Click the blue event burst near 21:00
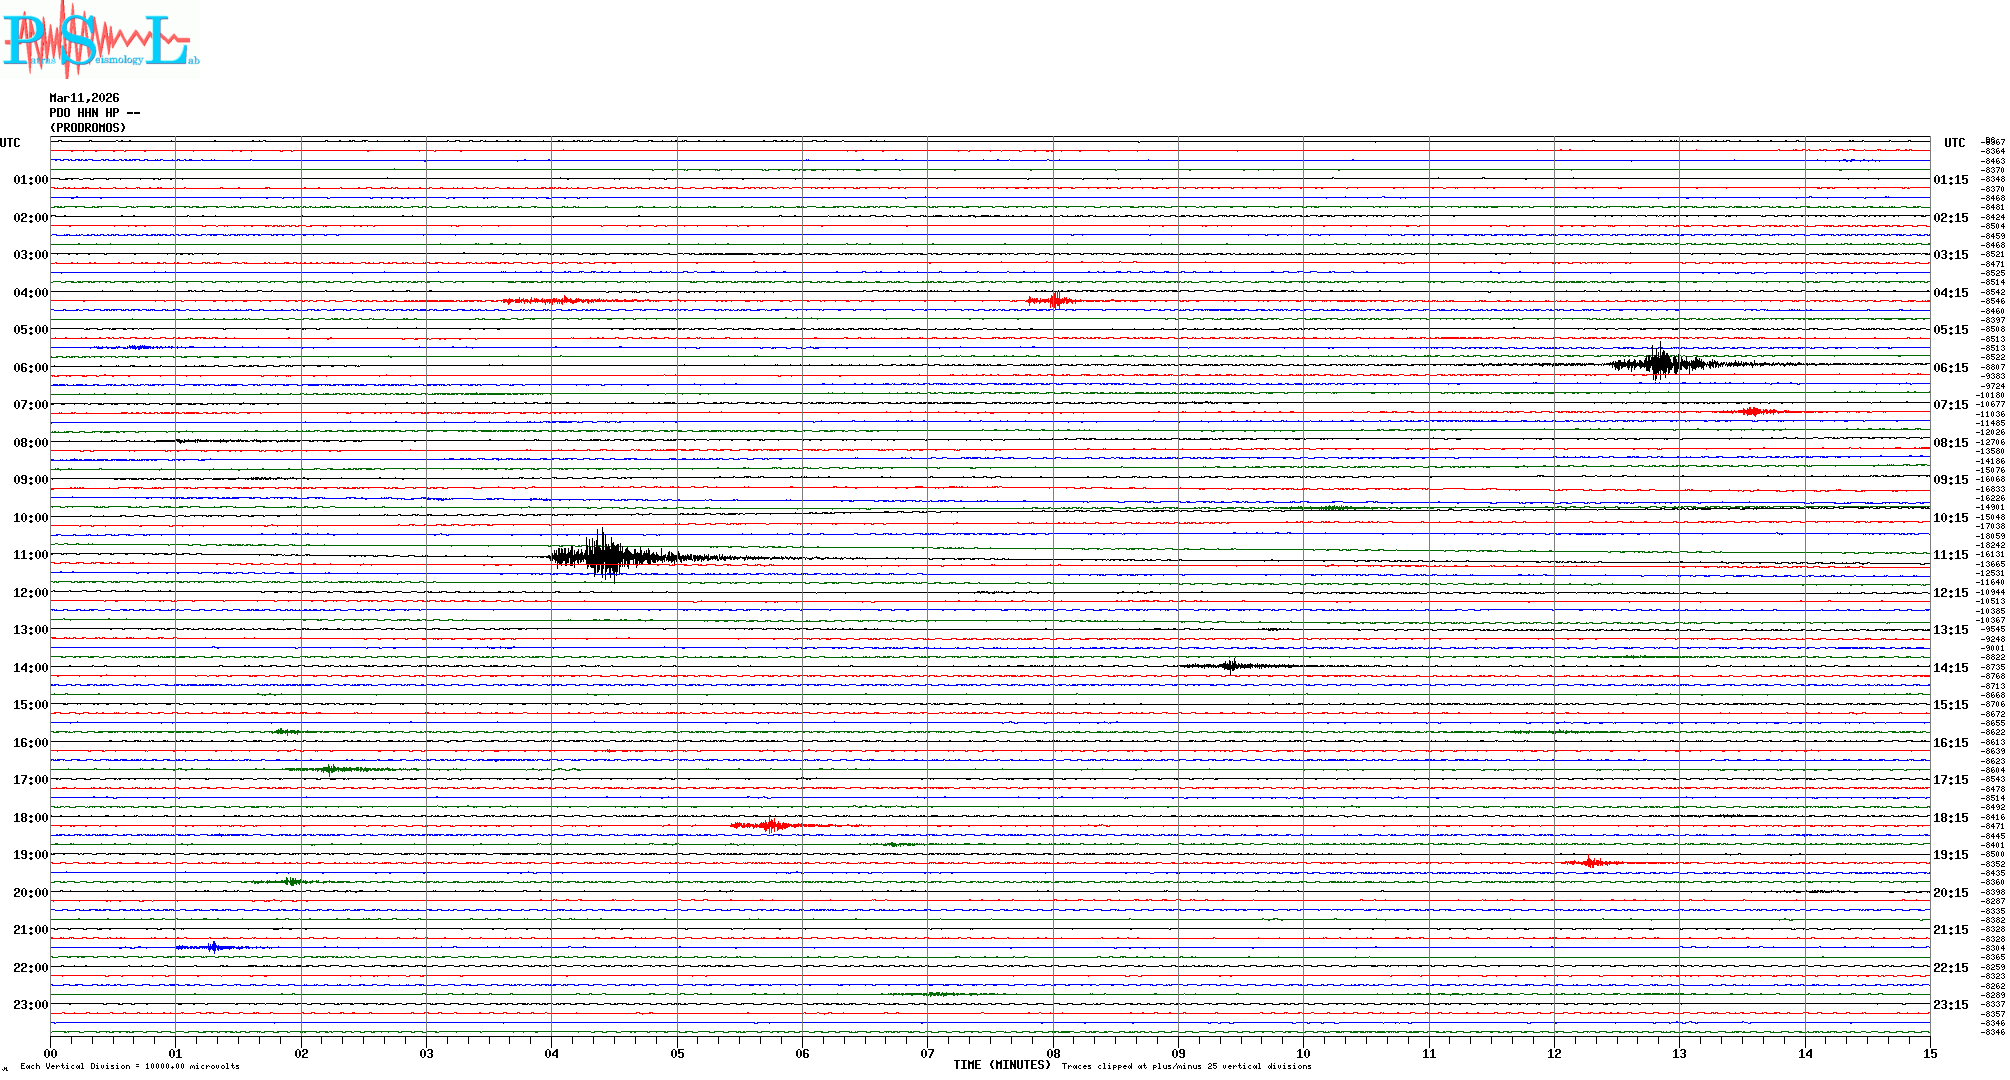Image resolution: width=2010 pixels, height=1080 pixels. pos(213,947)
